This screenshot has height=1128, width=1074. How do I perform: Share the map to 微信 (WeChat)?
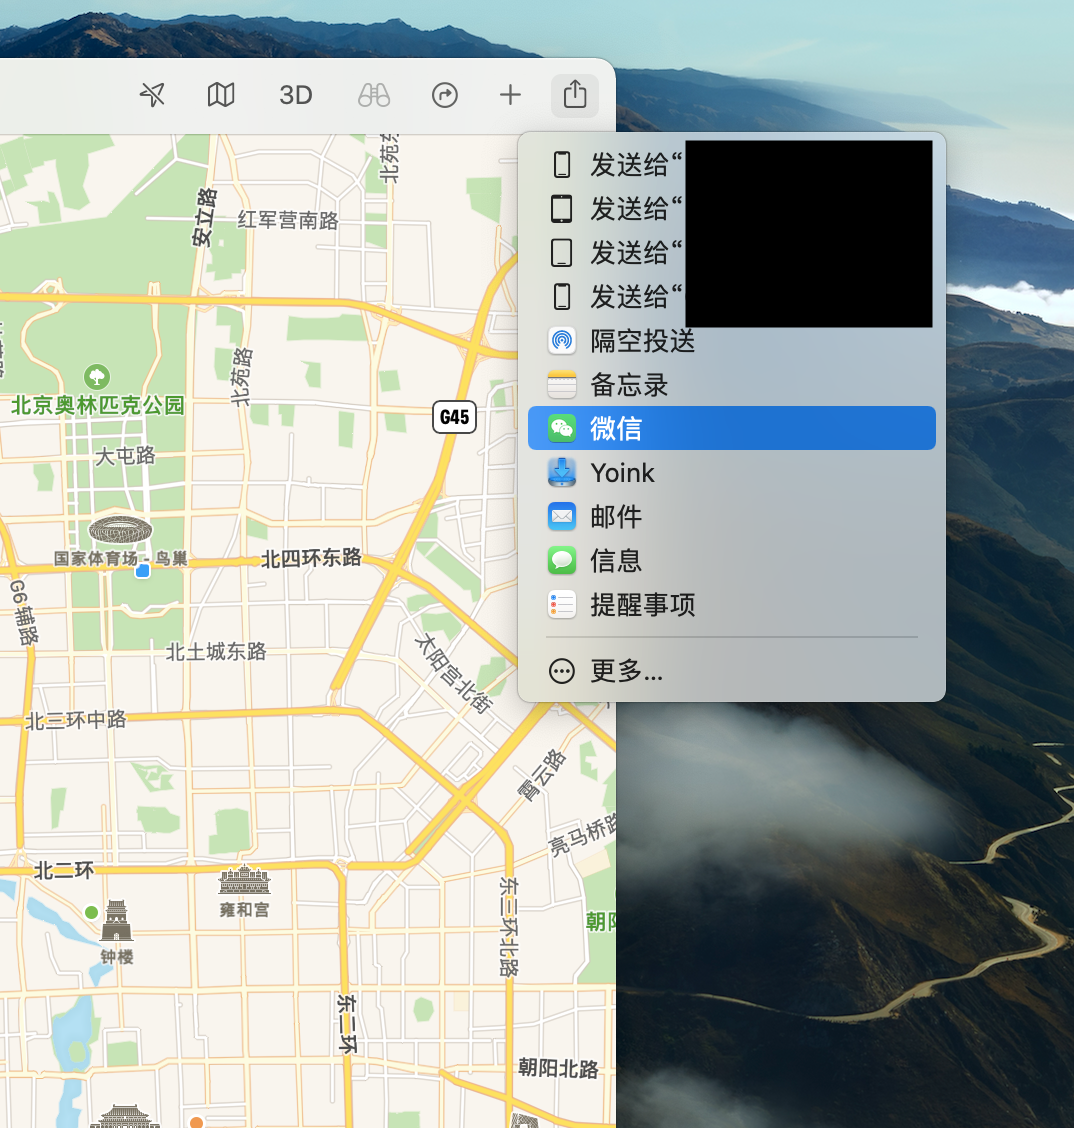616,429
